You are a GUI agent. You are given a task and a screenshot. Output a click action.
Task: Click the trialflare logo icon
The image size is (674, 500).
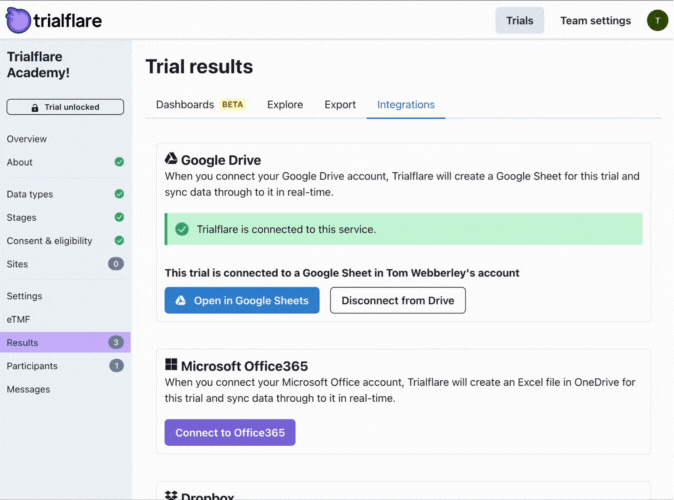point(18,20)
